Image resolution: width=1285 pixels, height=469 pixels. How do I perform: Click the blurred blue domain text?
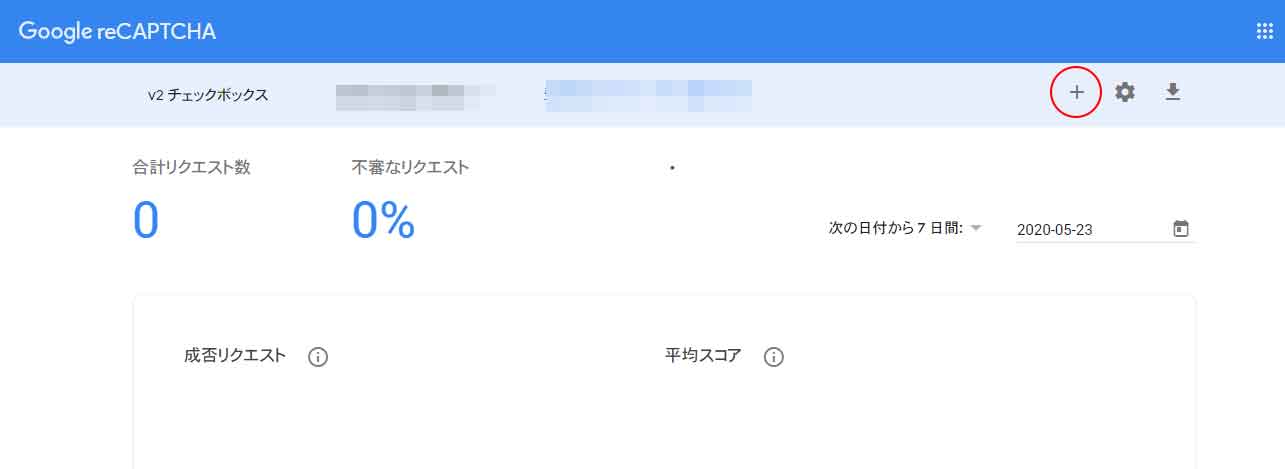[648, 95]
